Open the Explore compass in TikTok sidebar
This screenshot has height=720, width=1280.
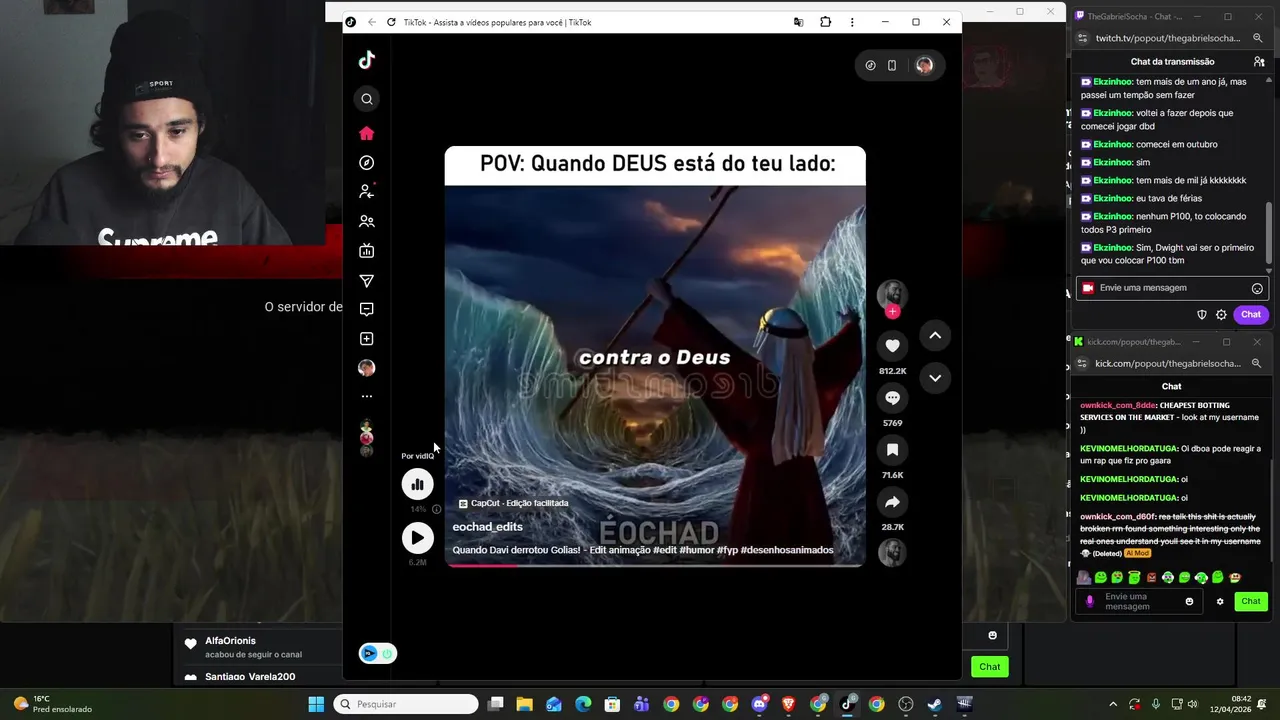(367, 163)
